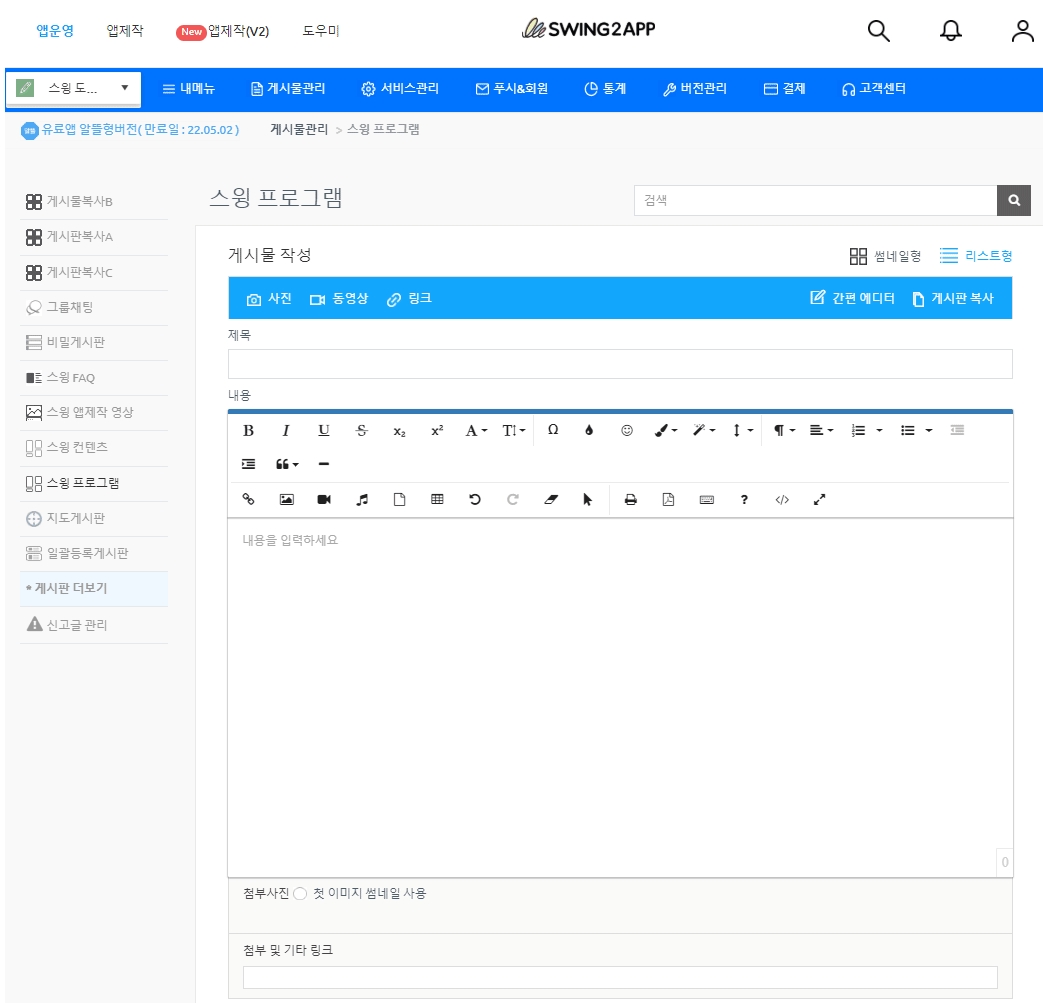Switch to 리스트형 view
This screenshot has height=1003, width=1043.
click(976, 256)
